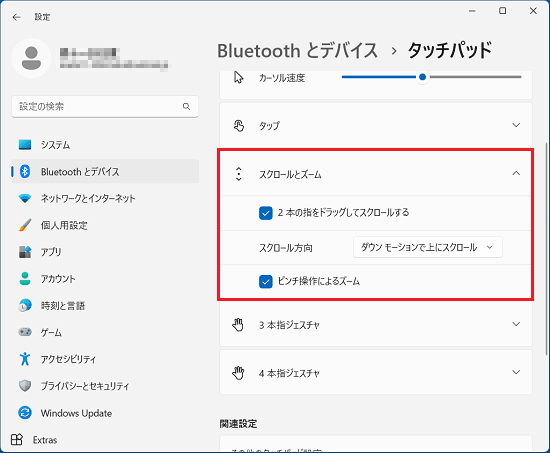Click the カーソル速度 slider thumb
The image size is (550, 453).
(x=423, y=77)
